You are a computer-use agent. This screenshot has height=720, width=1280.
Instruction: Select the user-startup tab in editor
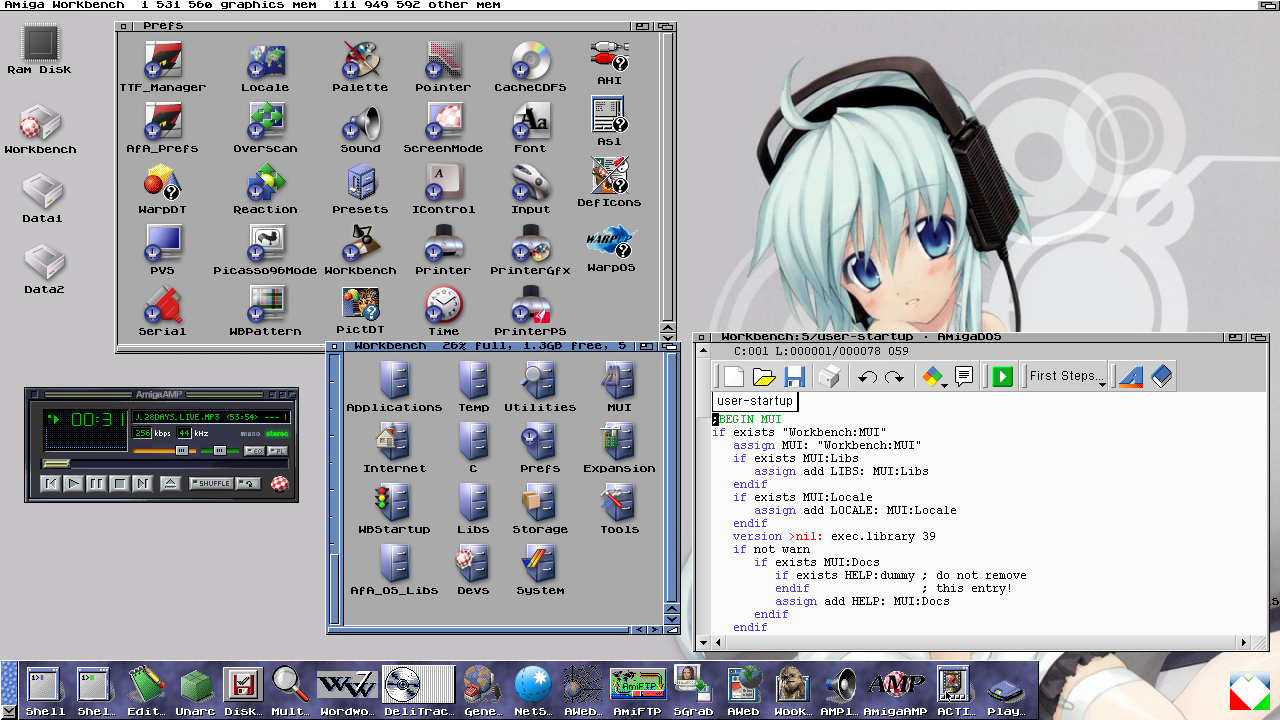coord(755,401)
